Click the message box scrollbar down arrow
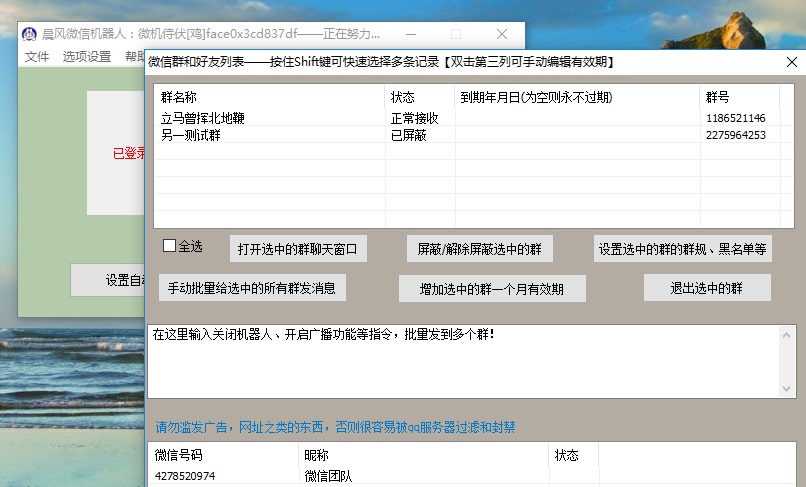 788,390
